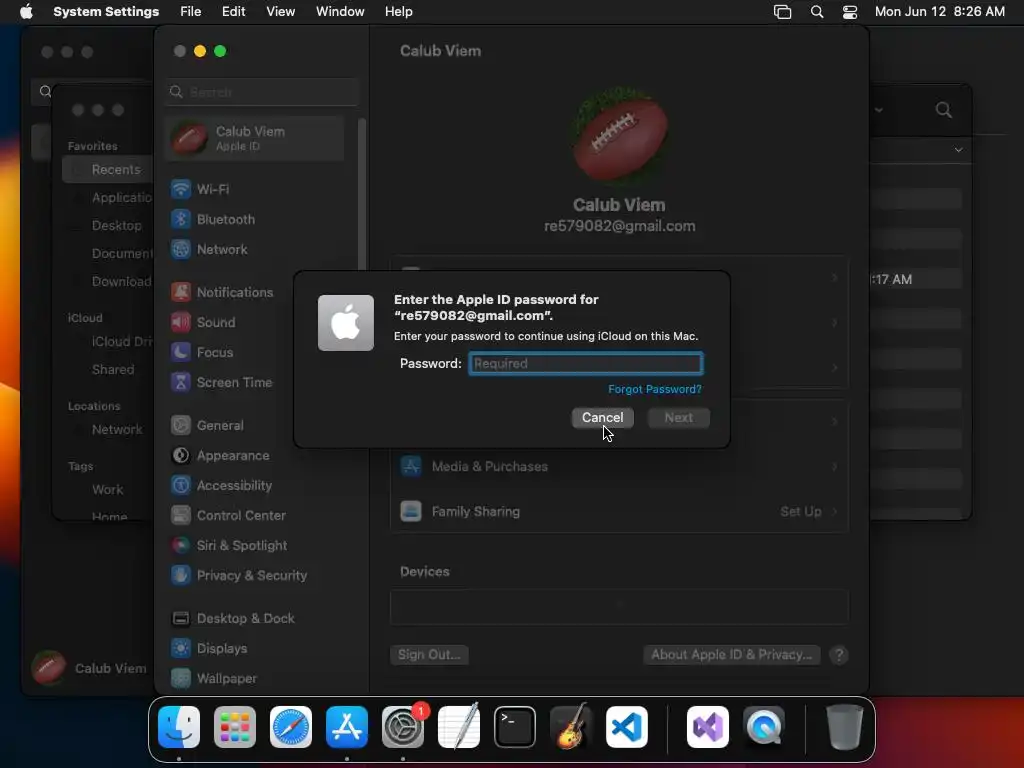The width and height of the screenshot is (1024, 768).
Task: Click Cancel in the password dialog
Action: (x=602, y=417)
